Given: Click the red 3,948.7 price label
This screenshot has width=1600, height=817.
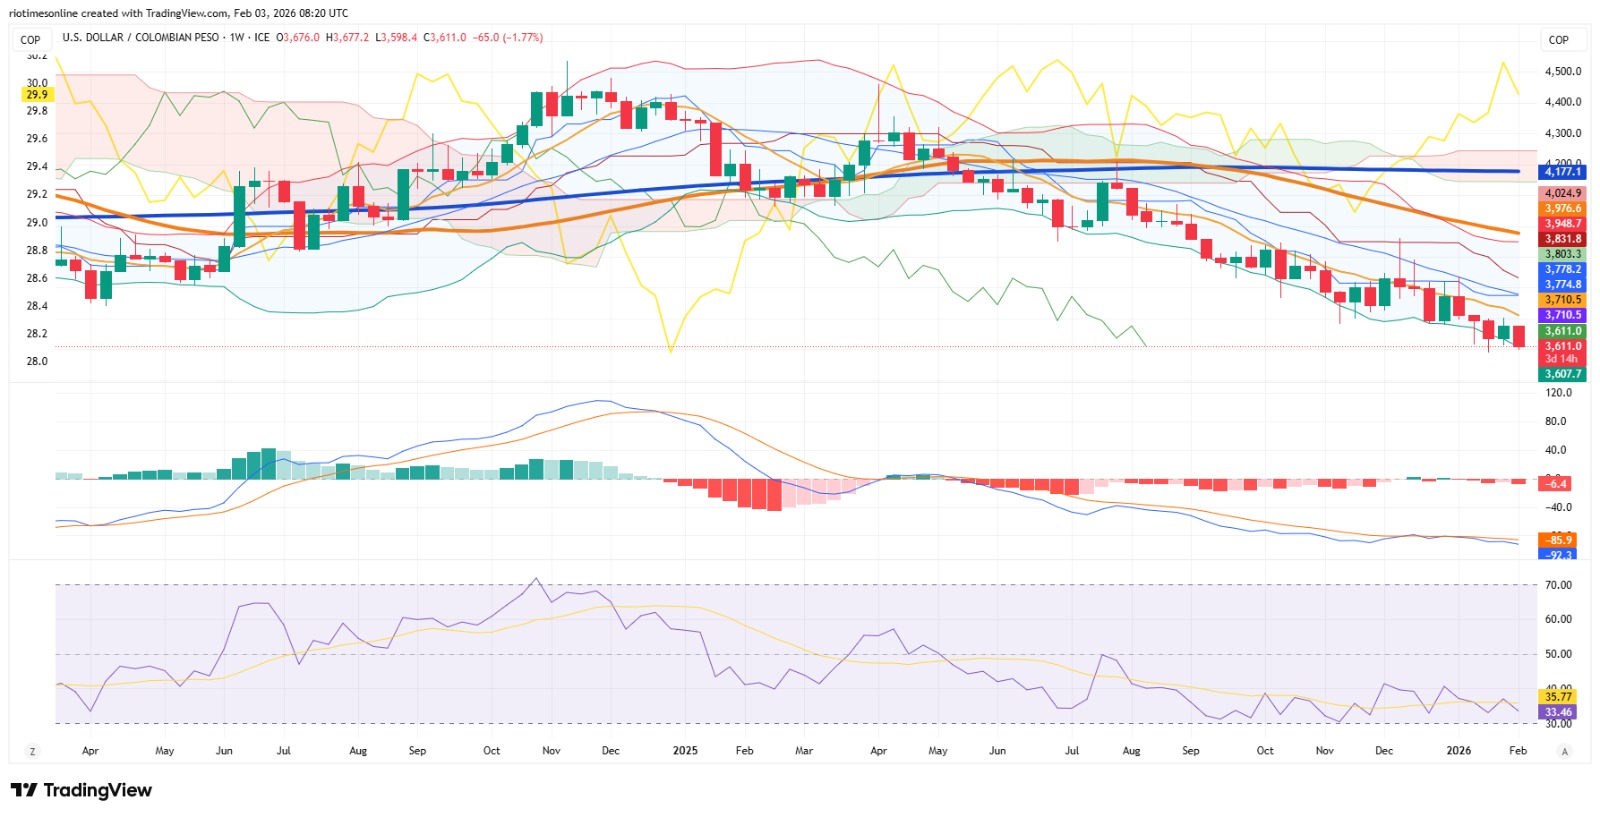Looking at the screenshot, I should click(1563, 224).
